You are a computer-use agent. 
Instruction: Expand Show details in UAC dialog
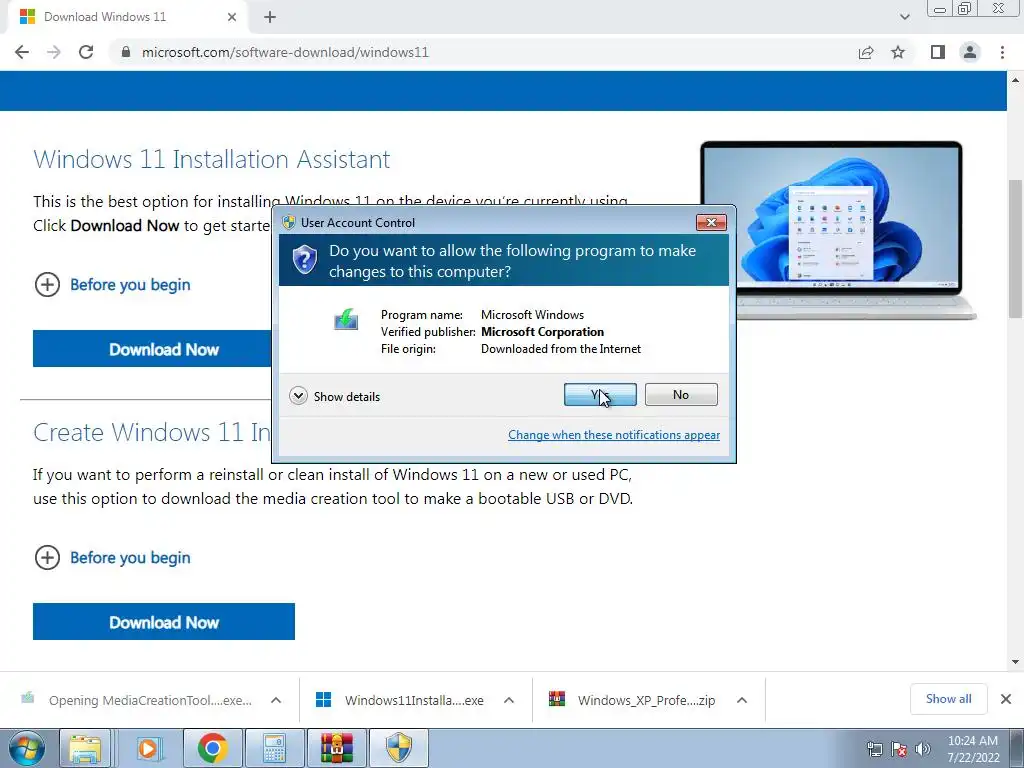334,396
